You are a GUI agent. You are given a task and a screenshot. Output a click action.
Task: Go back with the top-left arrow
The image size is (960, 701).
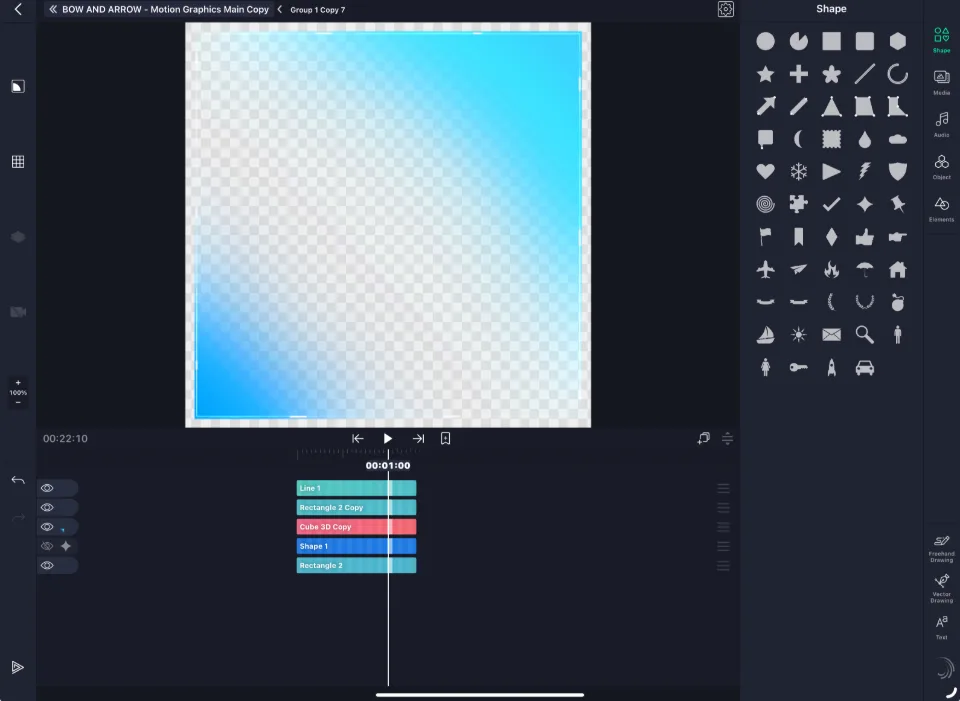[18, 9]
